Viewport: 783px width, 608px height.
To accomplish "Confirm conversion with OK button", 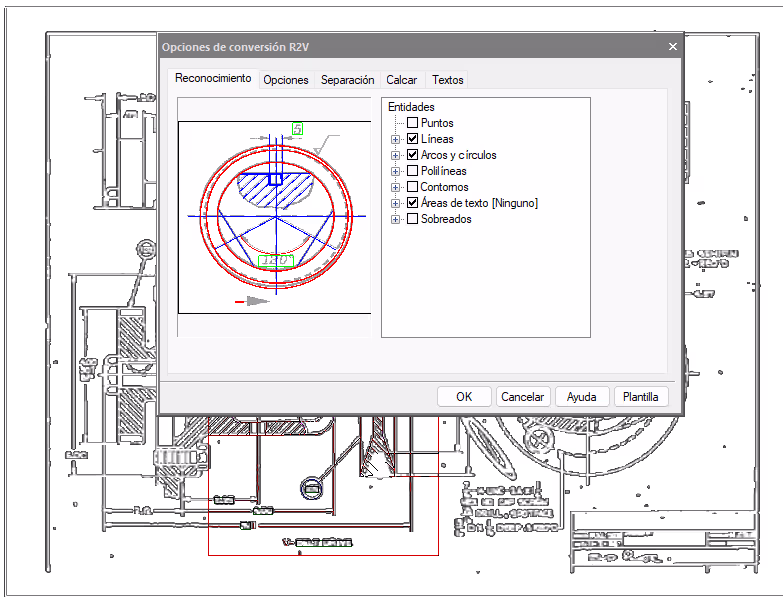I will click(464, 397).
